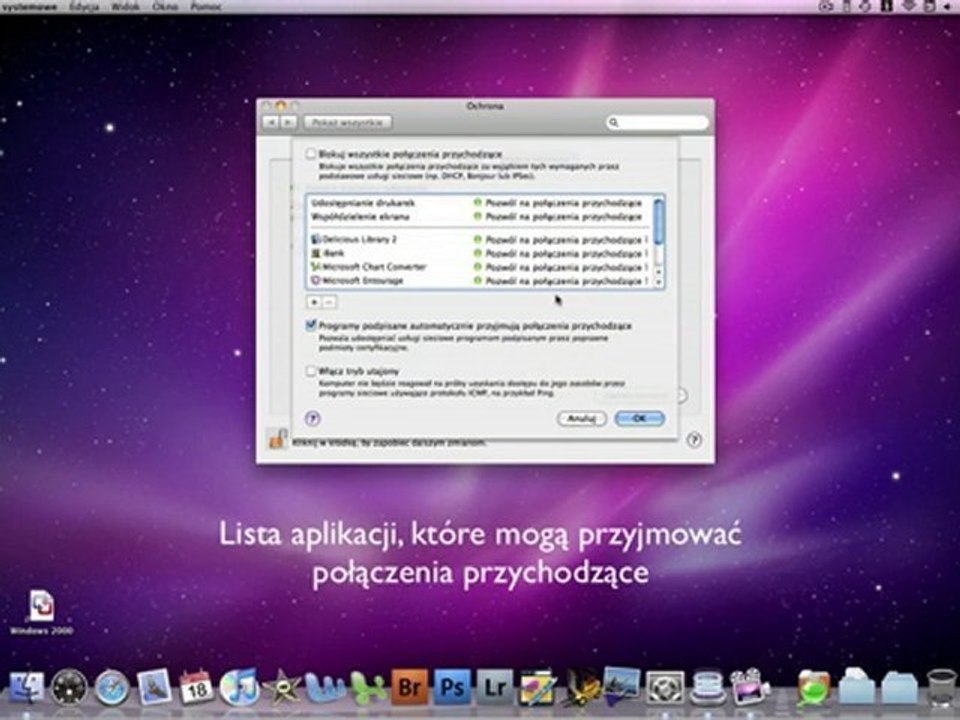Image resolution: width=960 pixels, height=720 pixels.
Task: Open iCal showing date 18
Action: pos(196,687)
